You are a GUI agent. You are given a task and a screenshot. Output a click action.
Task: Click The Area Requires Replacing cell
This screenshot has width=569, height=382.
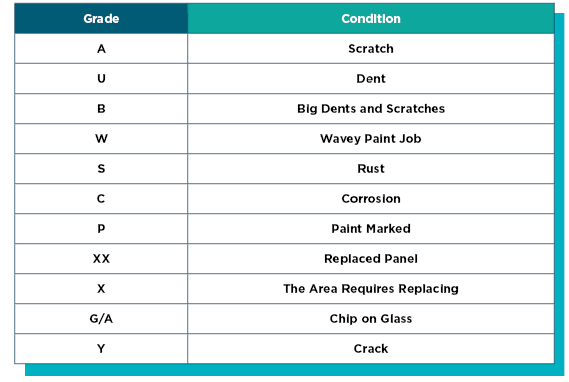coord(371,289)
